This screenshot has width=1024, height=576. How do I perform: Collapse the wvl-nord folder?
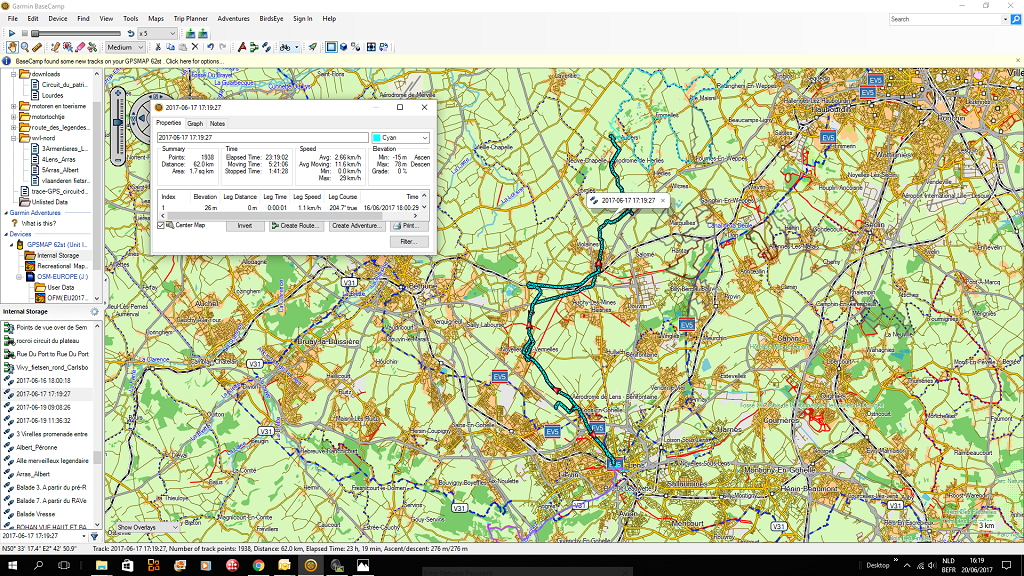click(14, 138)
